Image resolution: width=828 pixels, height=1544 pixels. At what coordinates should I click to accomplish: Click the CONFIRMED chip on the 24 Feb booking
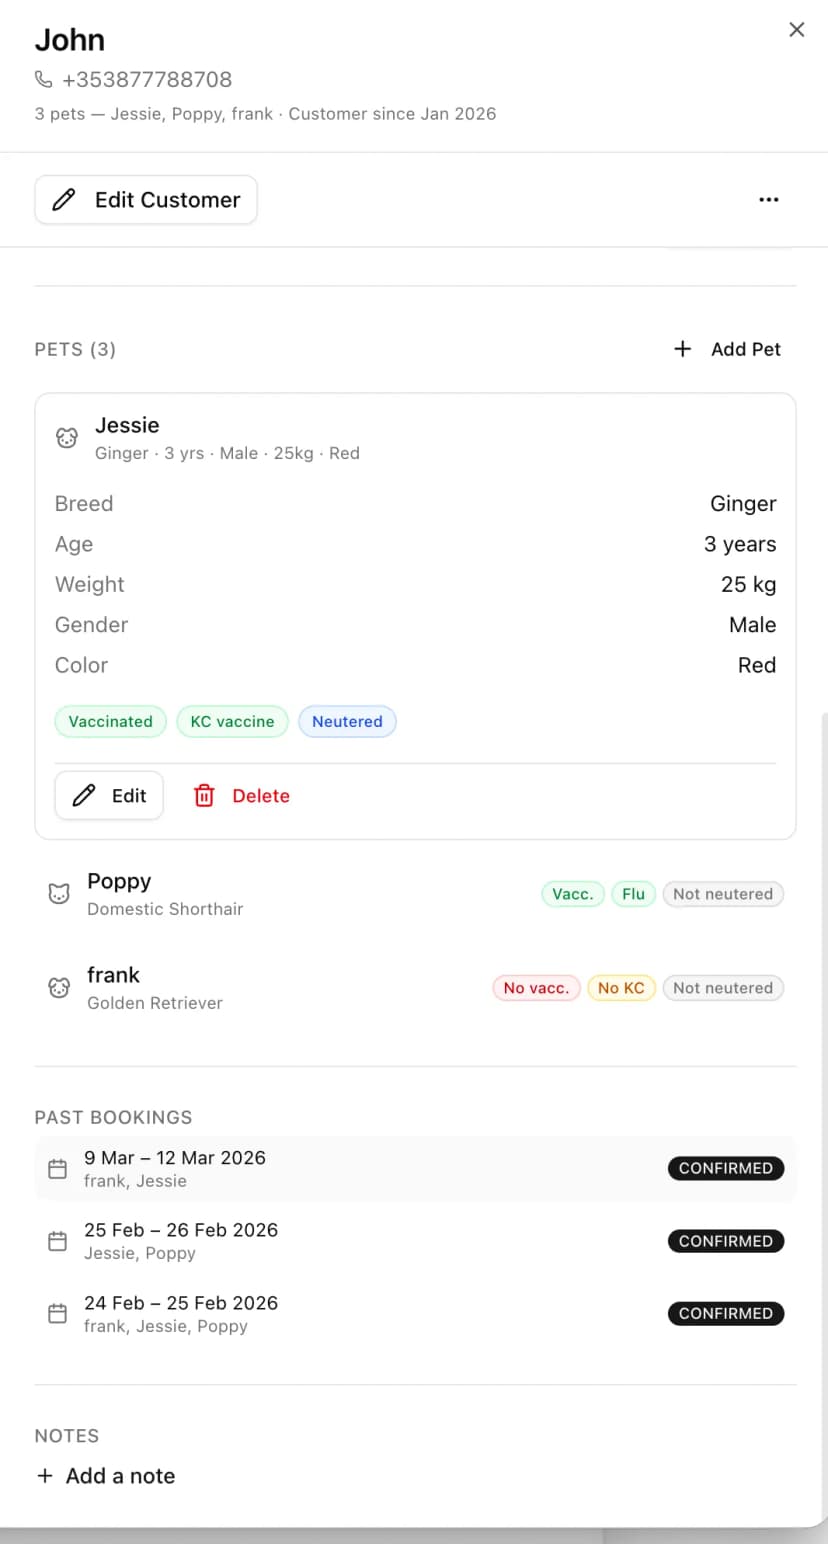click(726, 1313)
